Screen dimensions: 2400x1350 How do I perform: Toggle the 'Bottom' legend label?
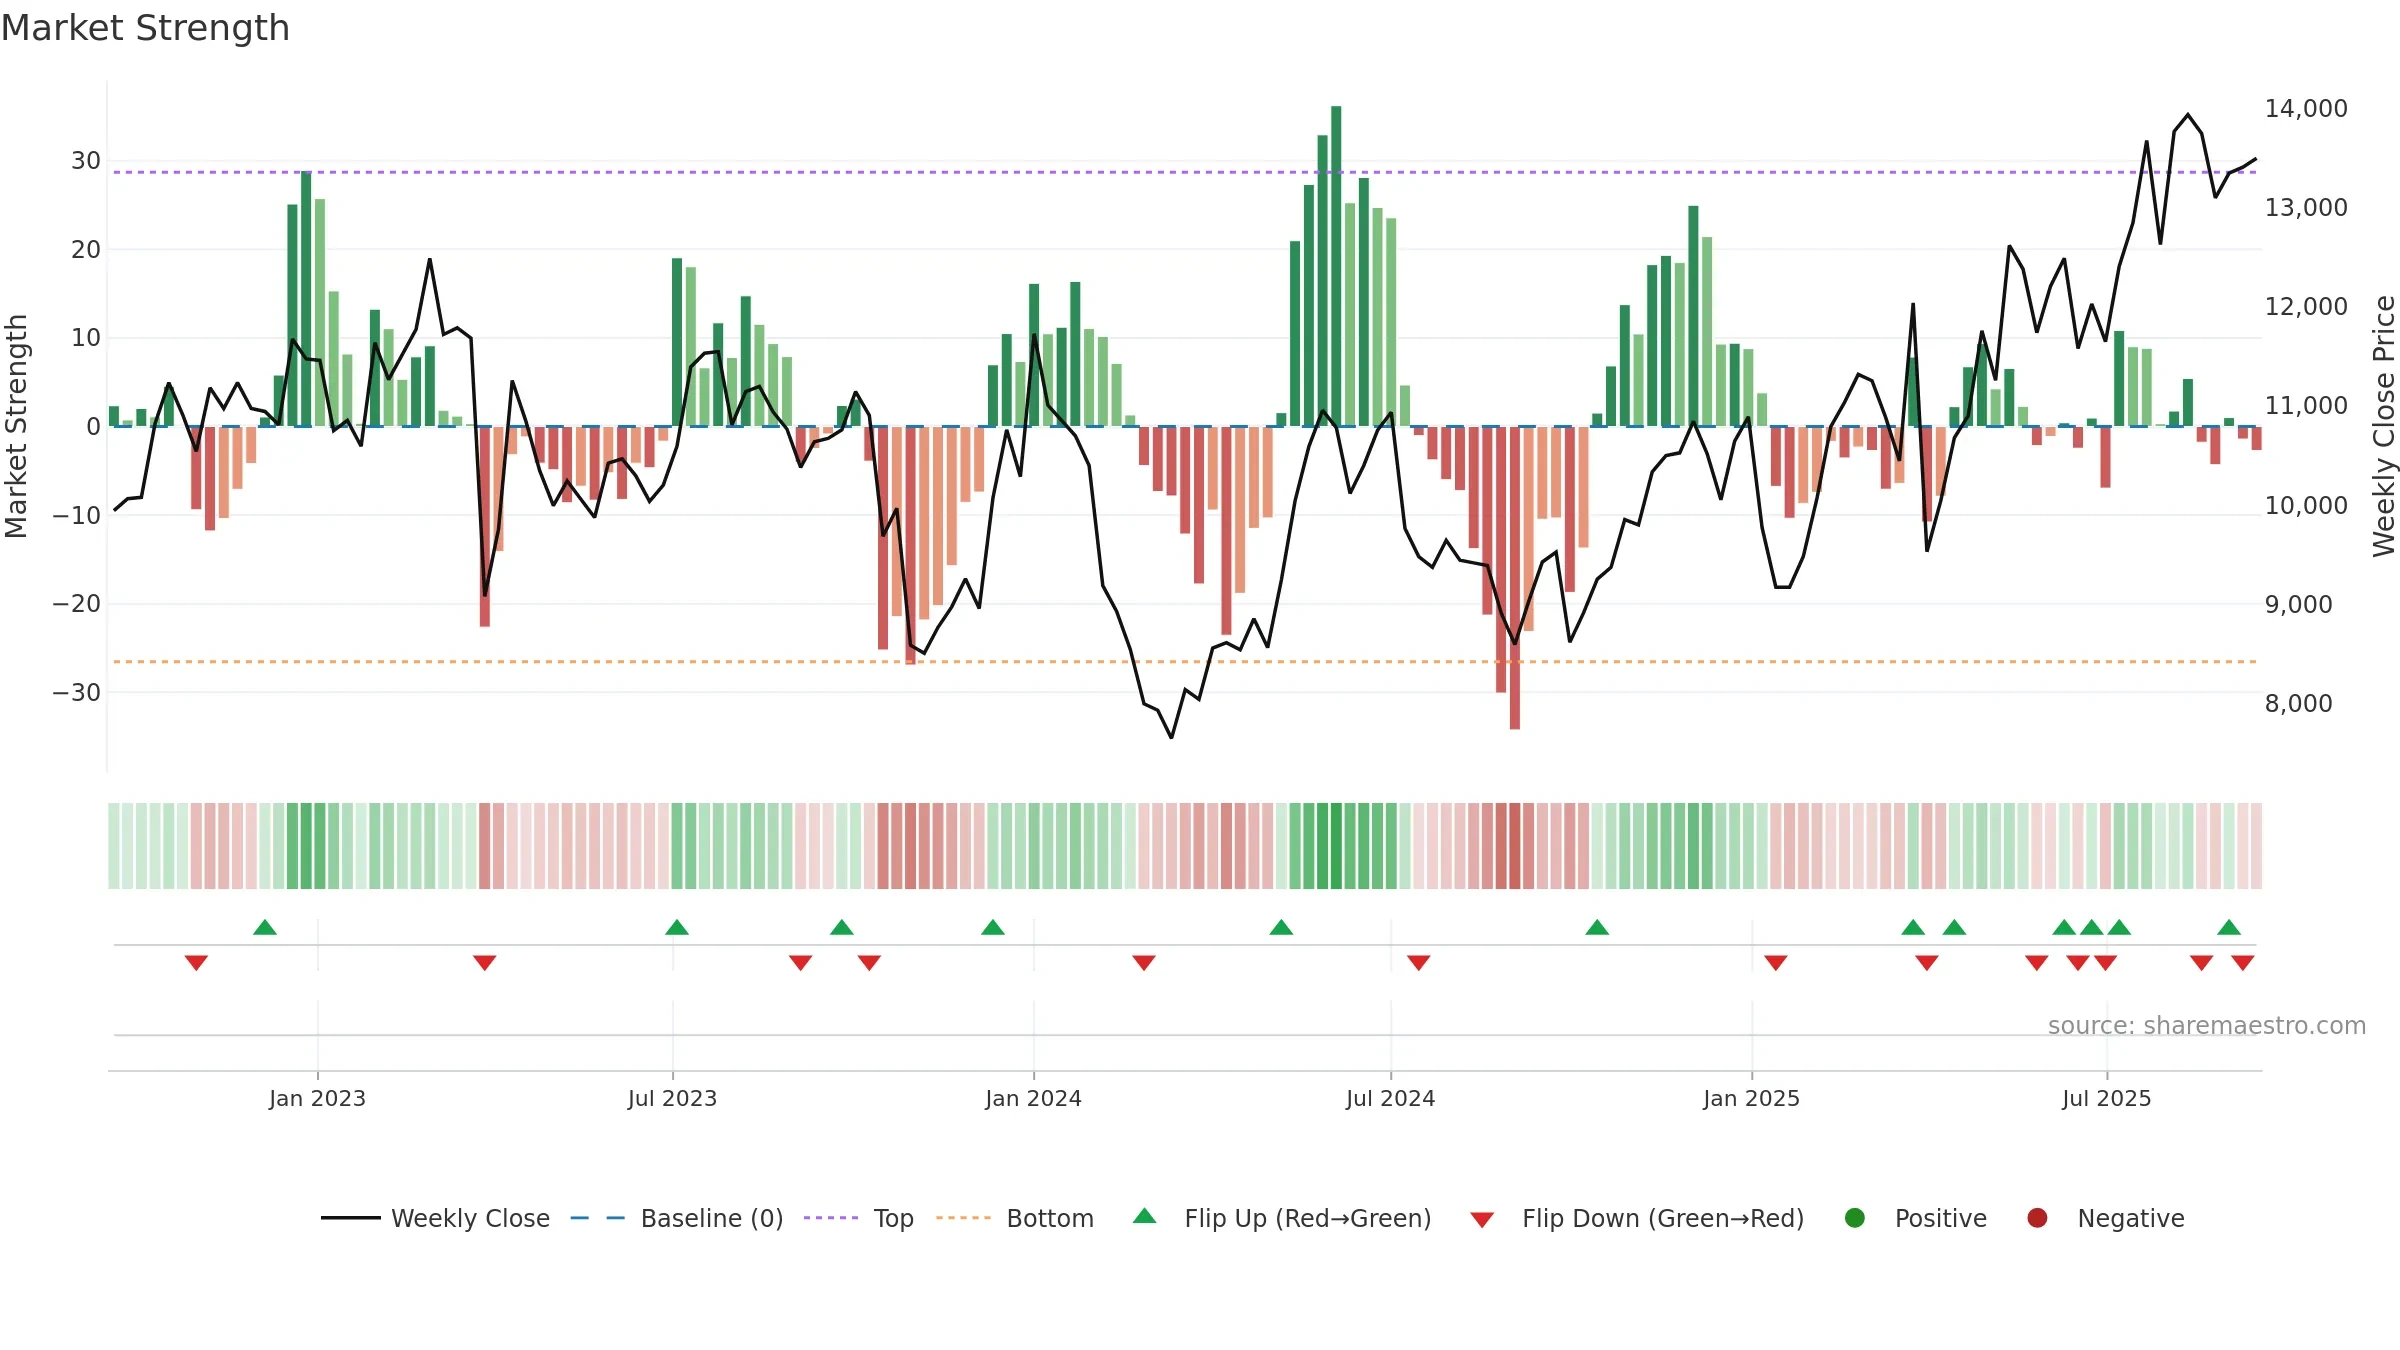[1050, 1218]
